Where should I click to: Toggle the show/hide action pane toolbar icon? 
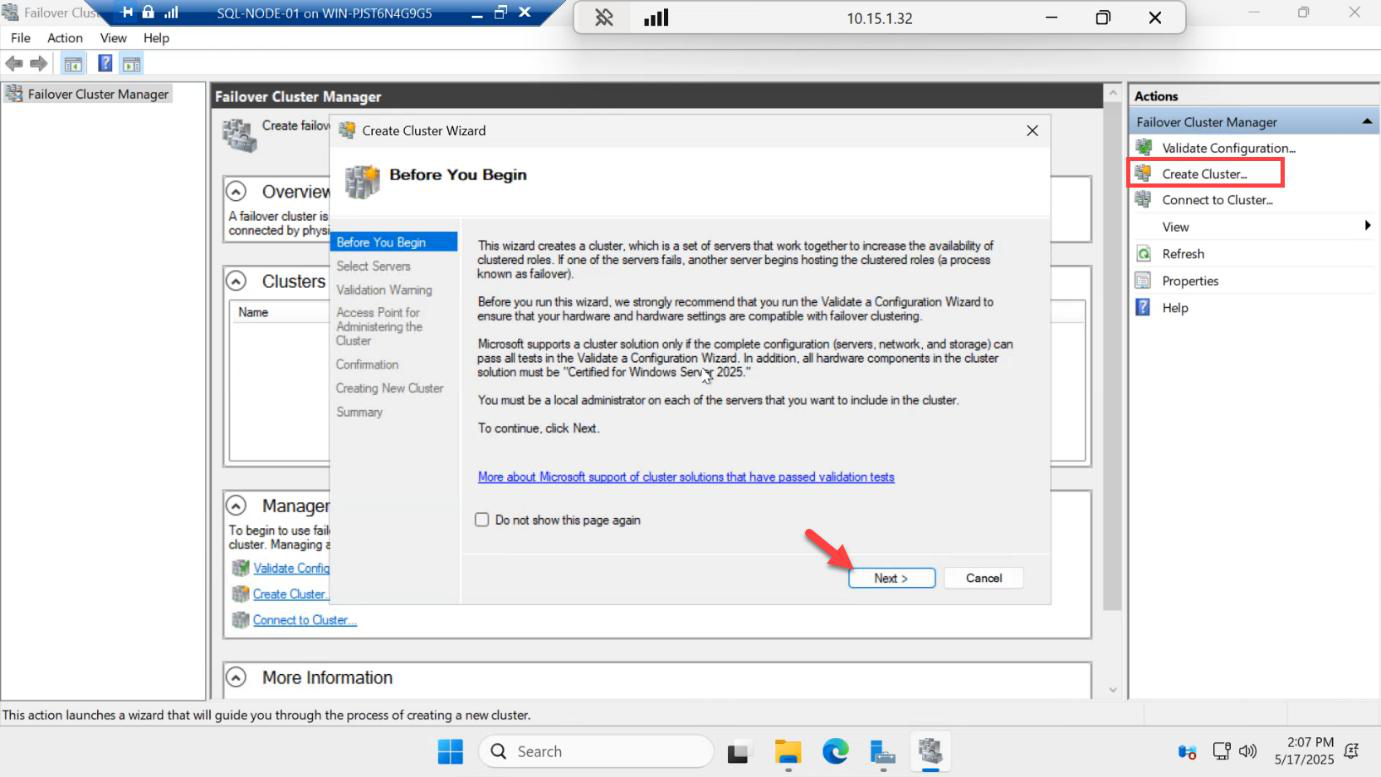[132, 64]
